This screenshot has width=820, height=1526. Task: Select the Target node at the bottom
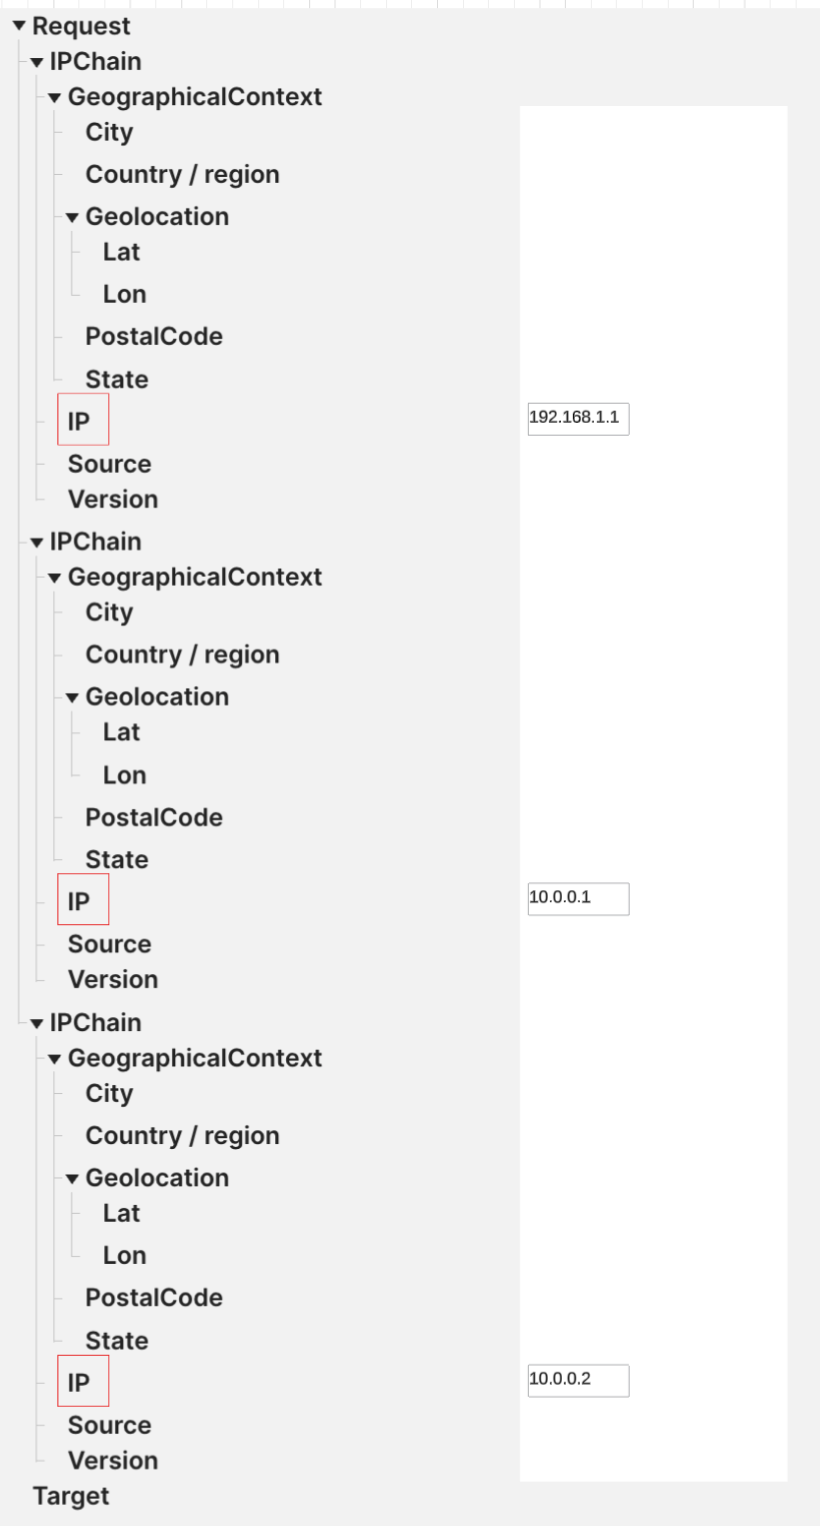click(74, 1496)
